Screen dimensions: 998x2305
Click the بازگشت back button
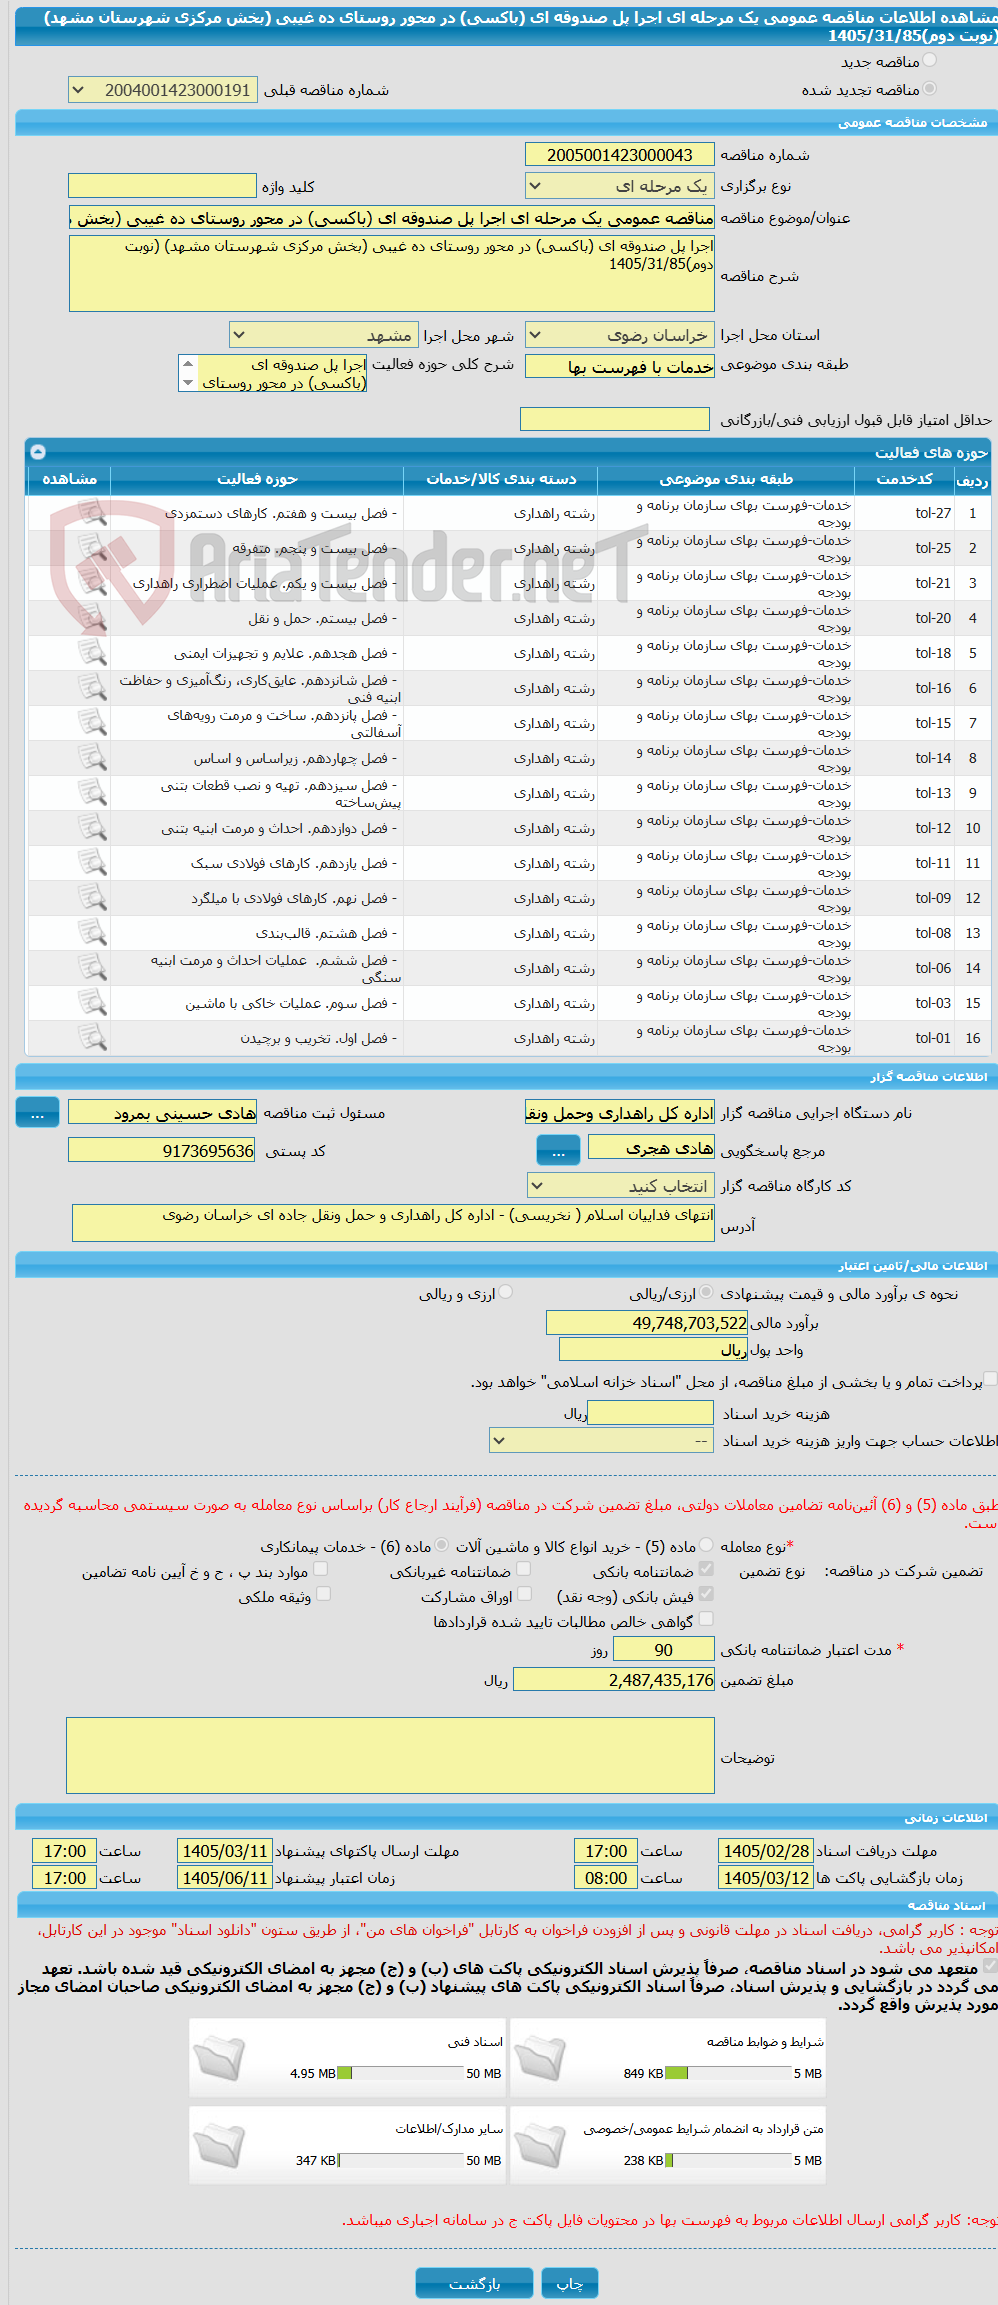coord(475,2283)
